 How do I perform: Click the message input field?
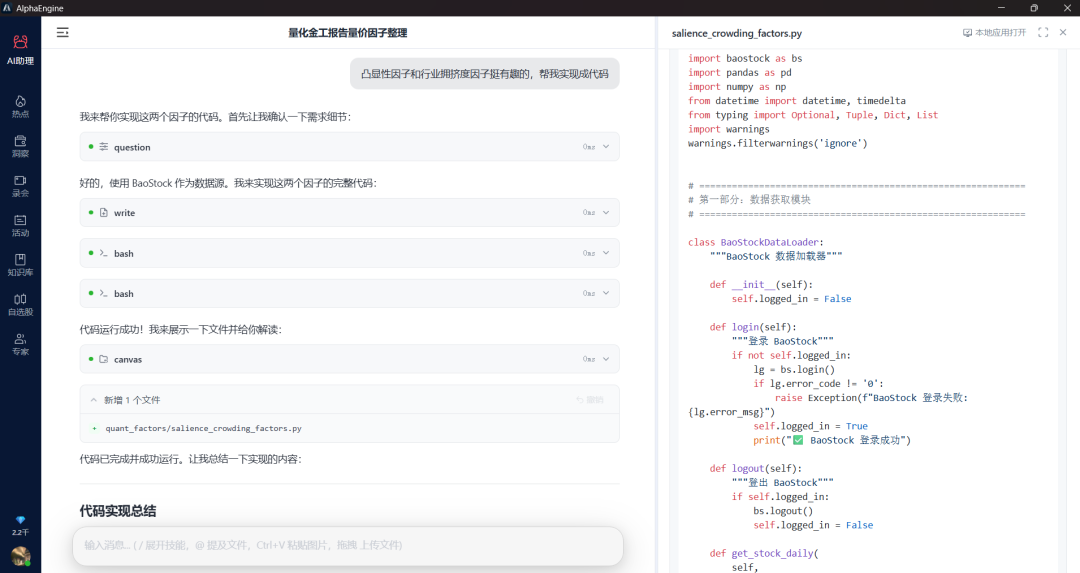click(x=348, y=545)
